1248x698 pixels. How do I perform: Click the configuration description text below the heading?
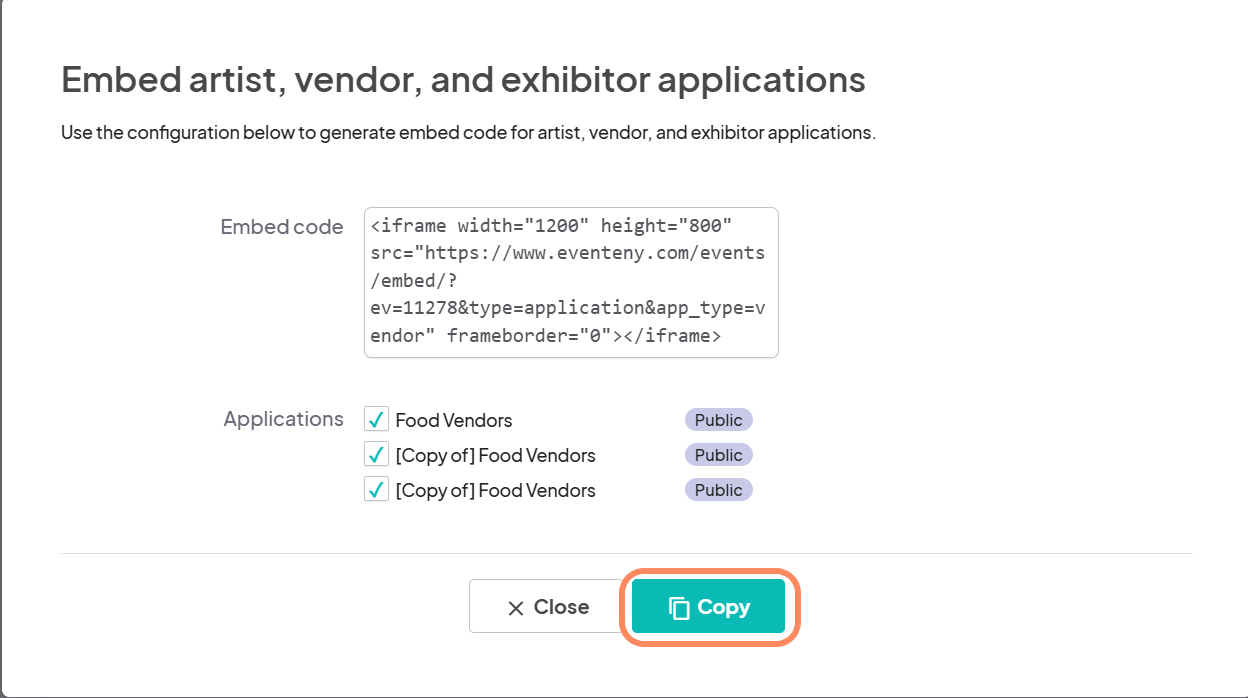468,132
